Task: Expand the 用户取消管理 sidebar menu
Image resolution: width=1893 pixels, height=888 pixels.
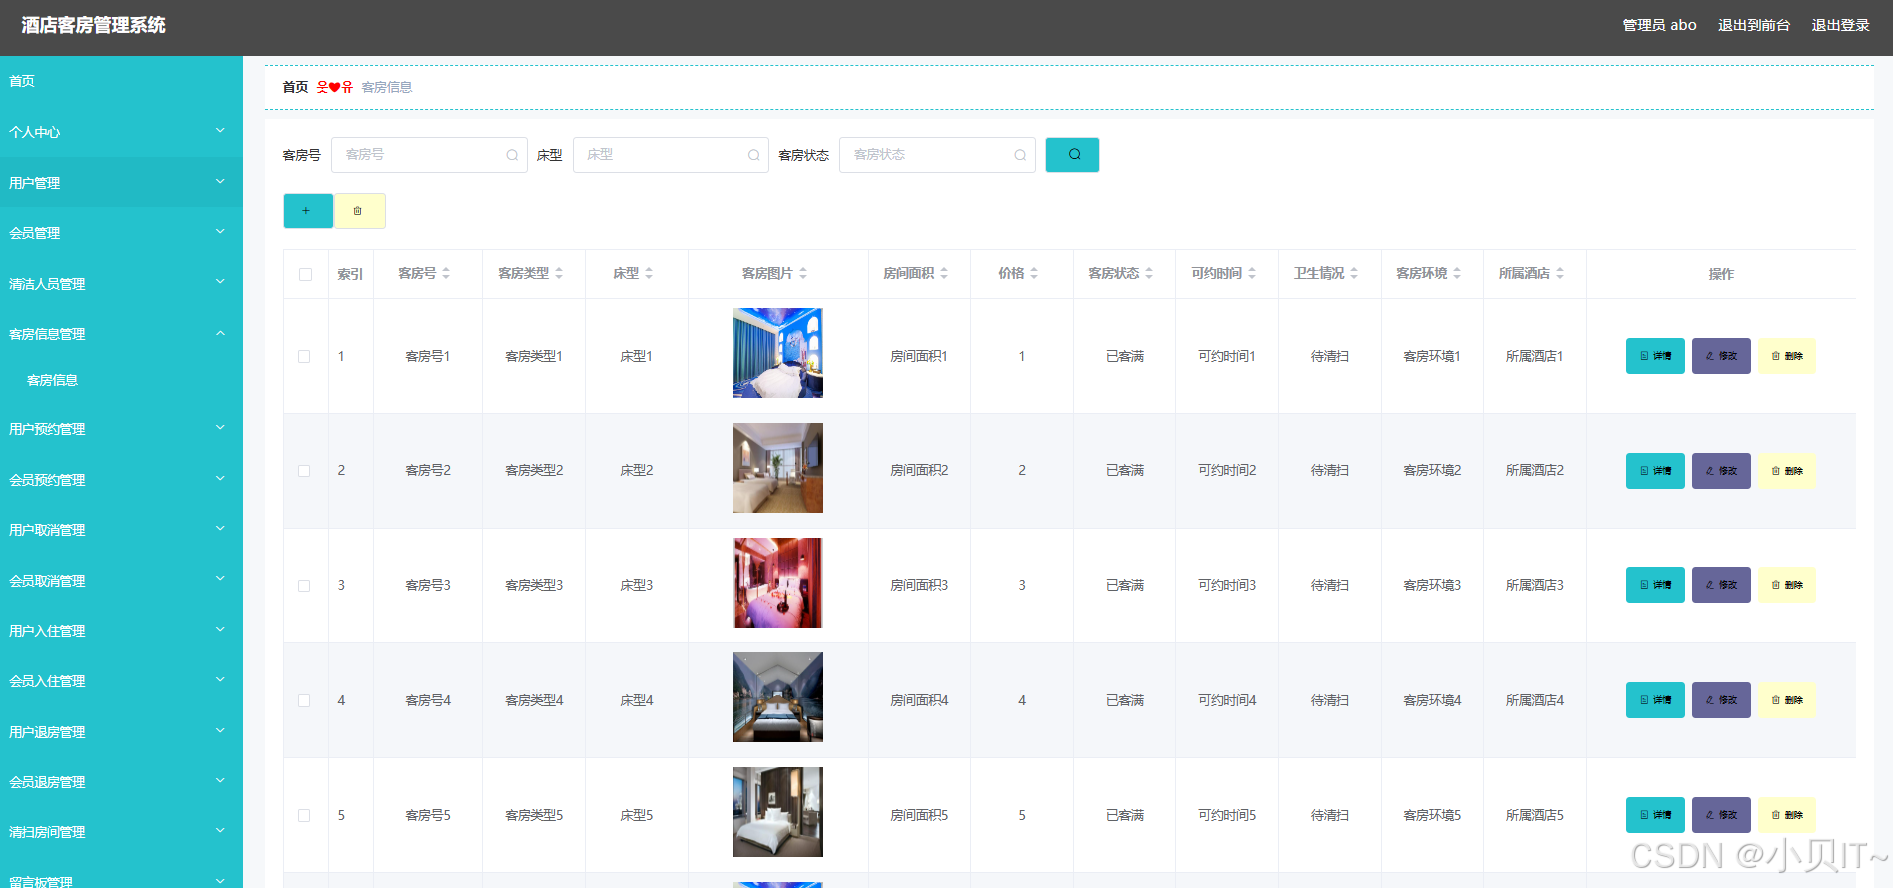Action: click(121, 530)
